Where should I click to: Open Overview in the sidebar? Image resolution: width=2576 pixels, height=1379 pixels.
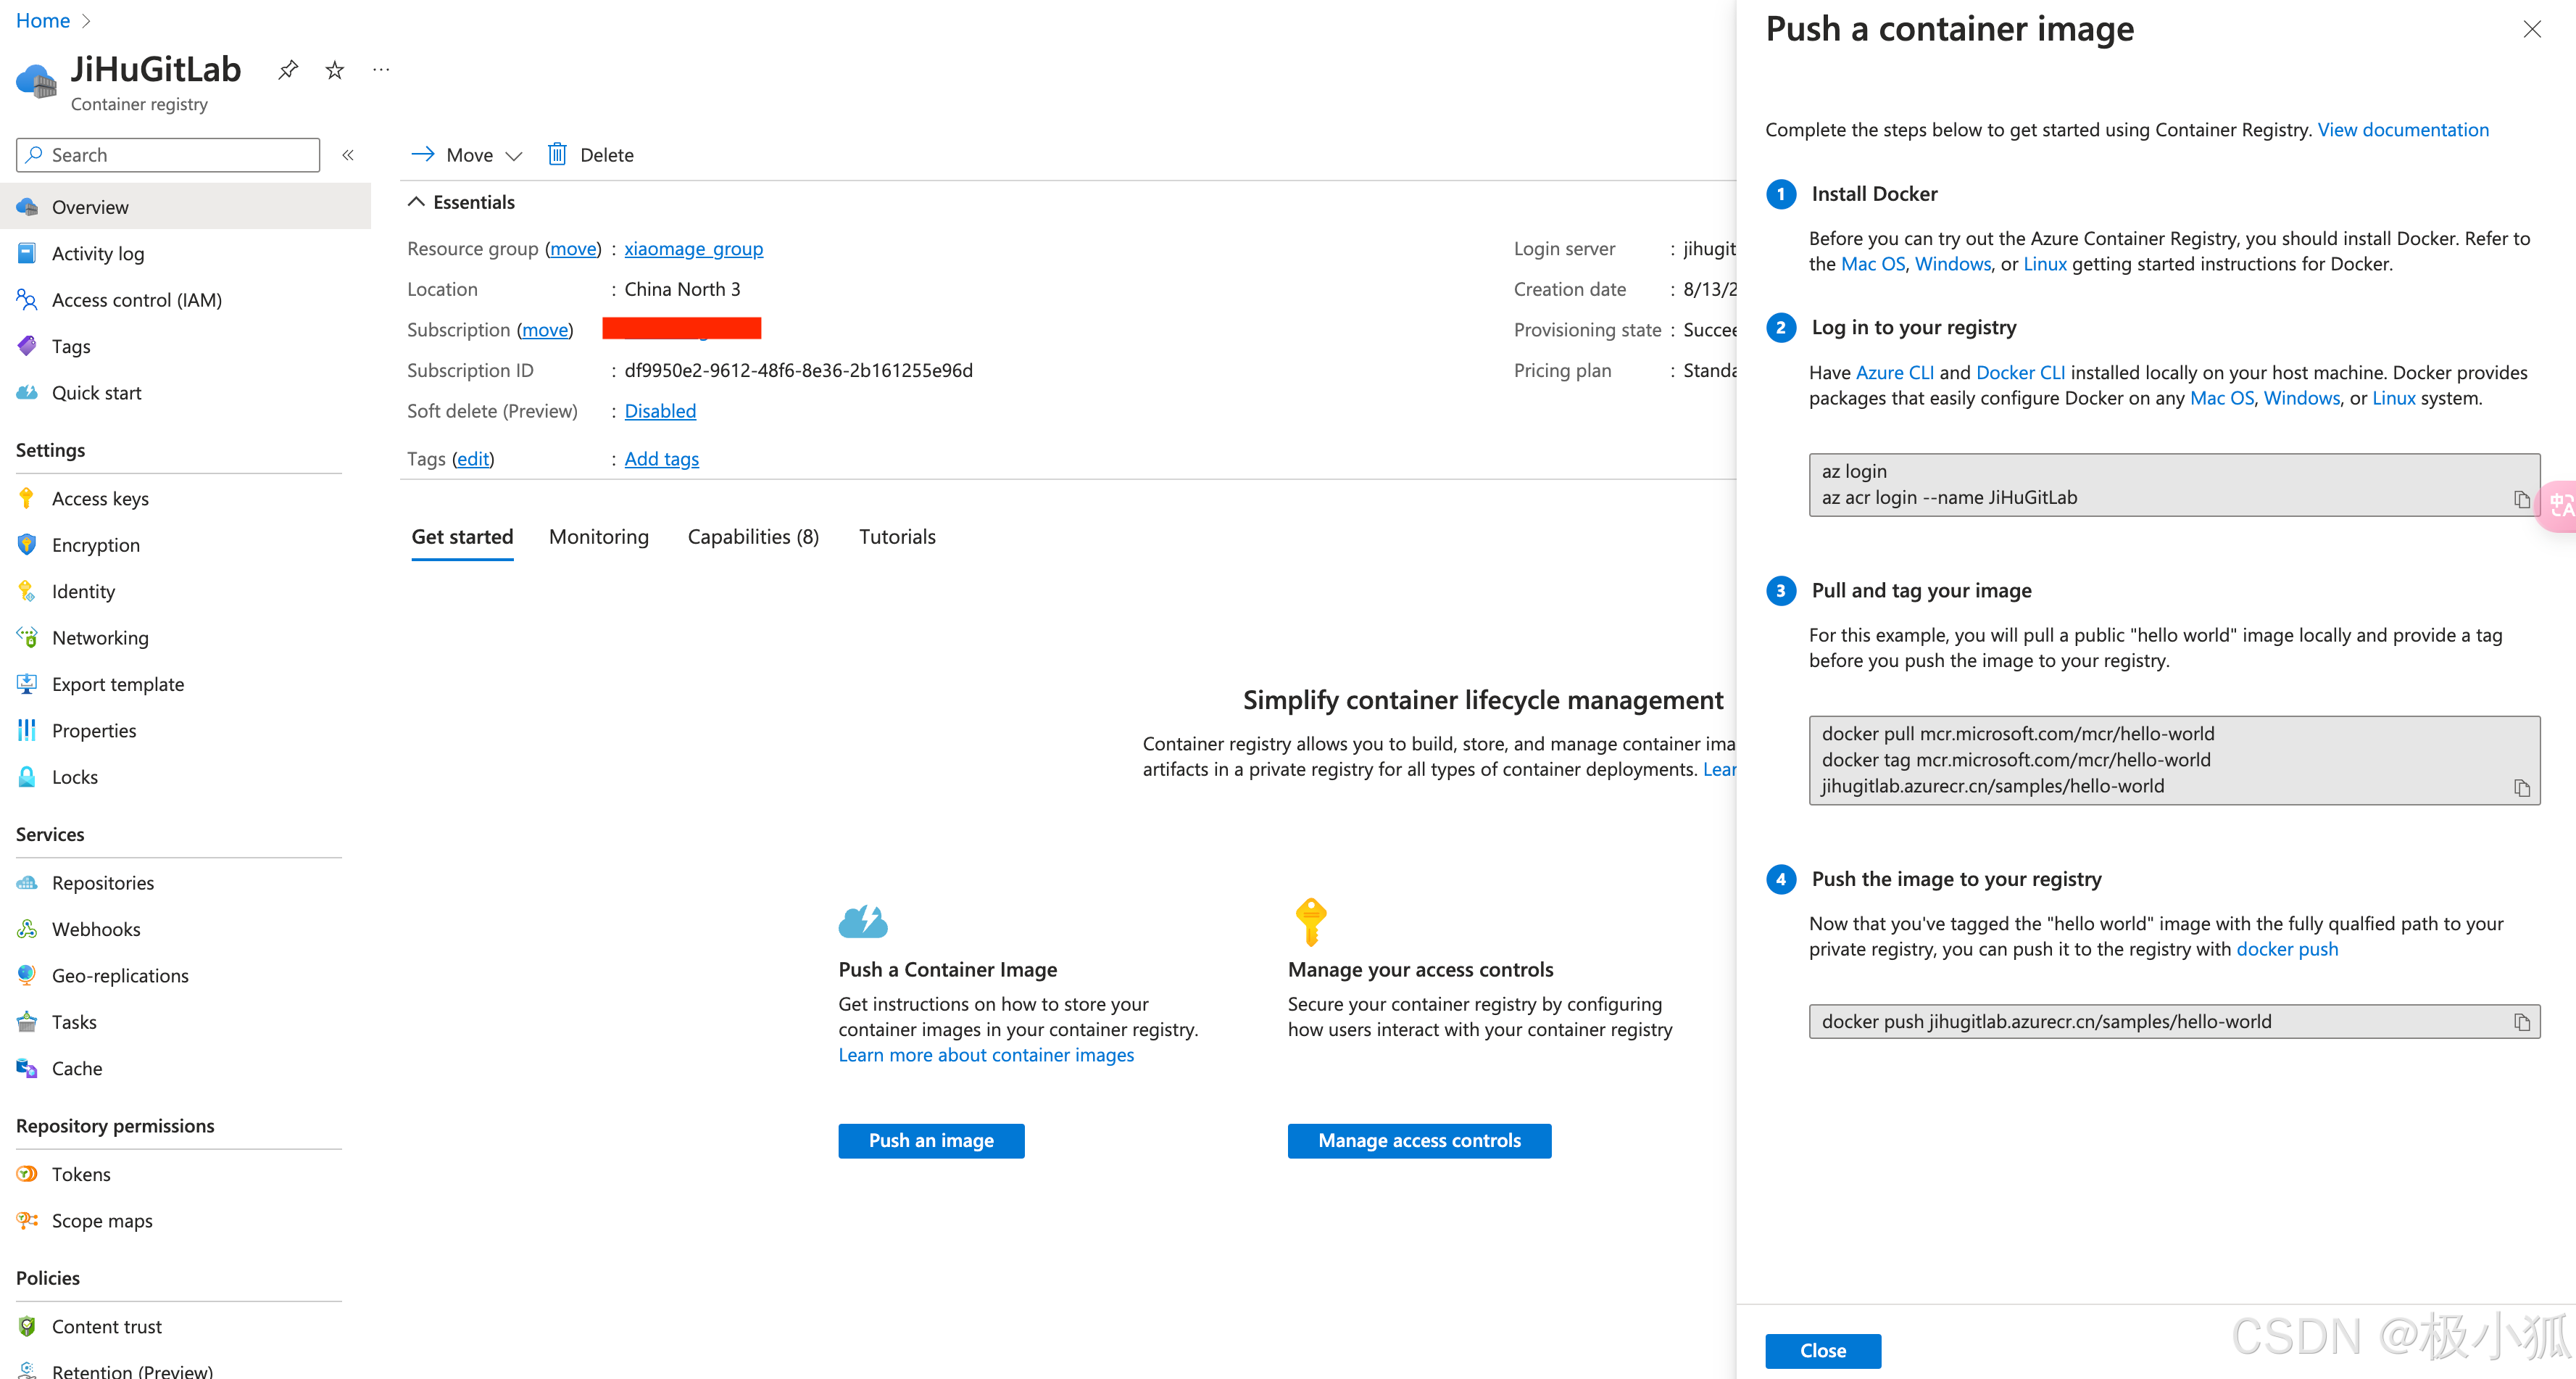(x=186, y=207)
